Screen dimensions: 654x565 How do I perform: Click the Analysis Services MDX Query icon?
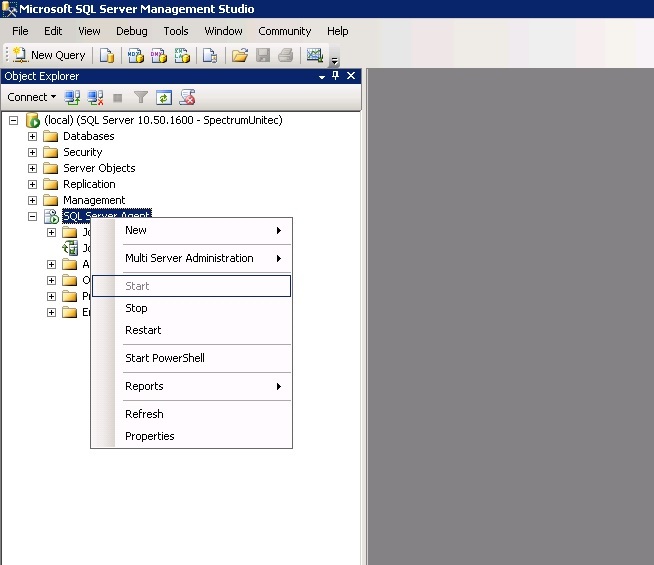(136, 55)
